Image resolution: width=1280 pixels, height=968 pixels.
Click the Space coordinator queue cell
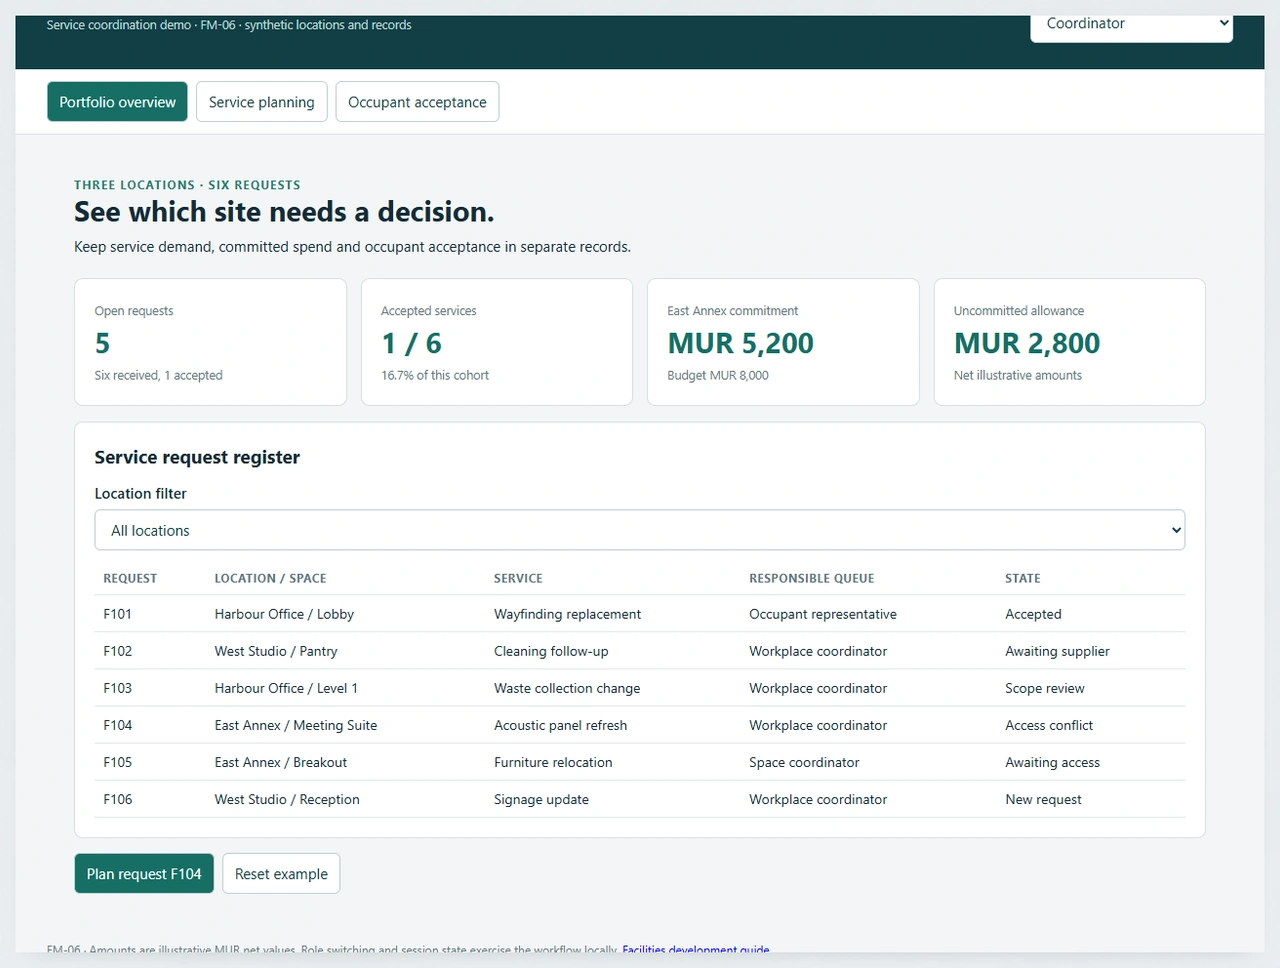point(804,762)
